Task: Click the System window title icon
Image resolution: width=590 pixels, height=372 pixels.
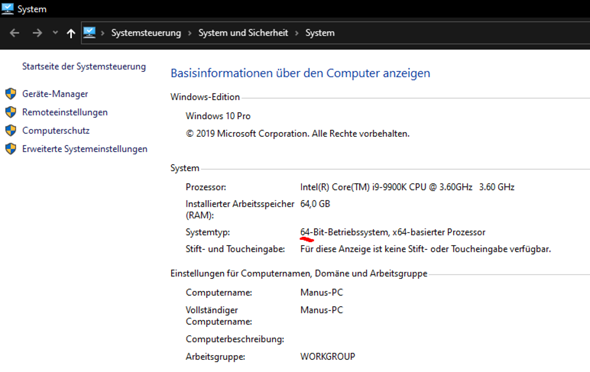Action: 8,9
